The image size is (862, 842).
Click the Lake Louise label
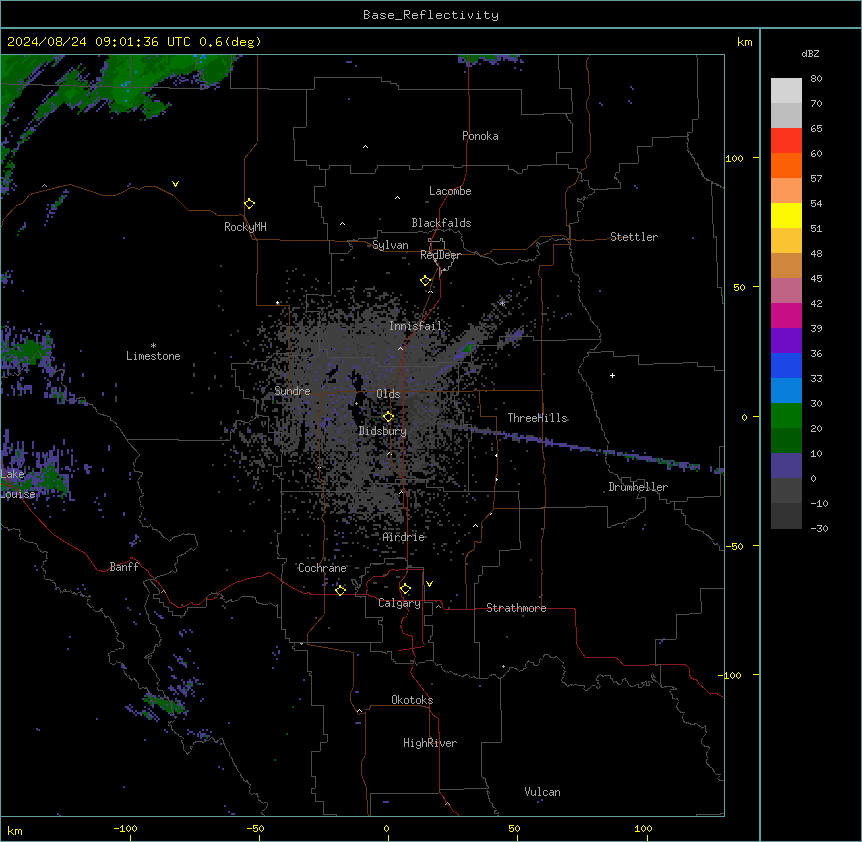(x=18, y=484)
